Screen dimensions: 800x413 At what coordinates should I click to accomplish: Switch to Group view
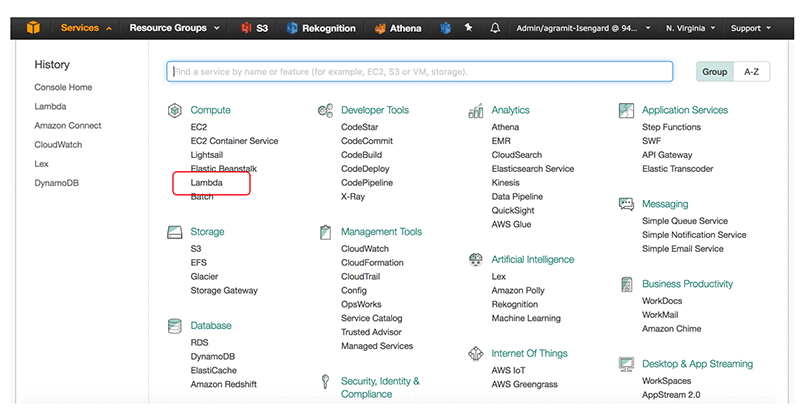coord(715,72)
